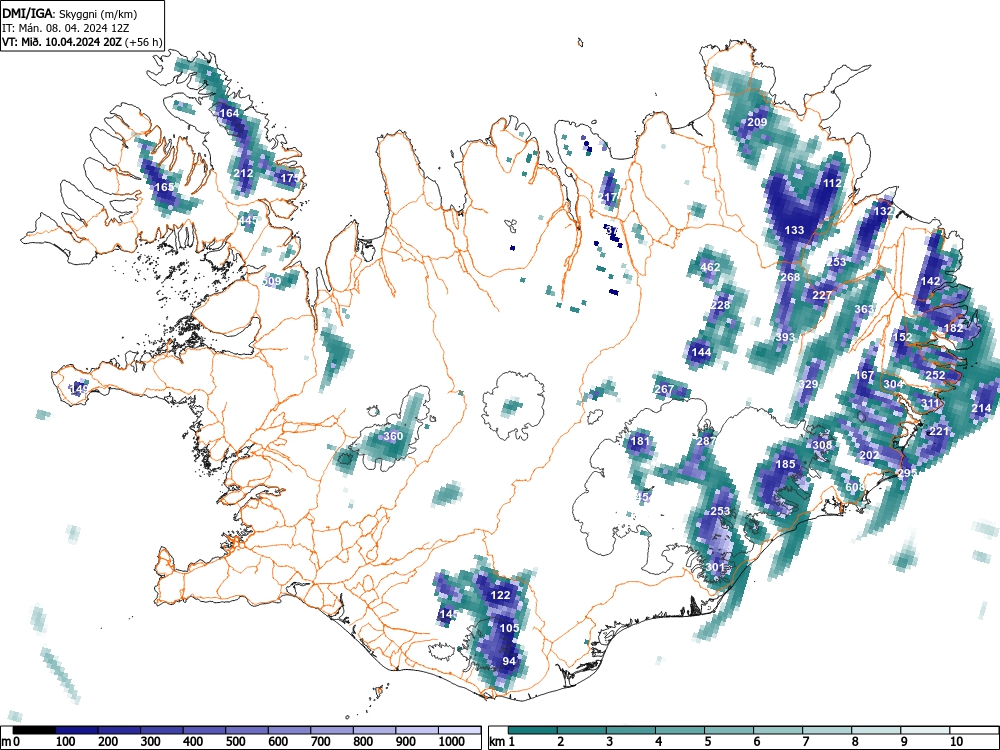Screen dimensions: 1000x750
Task: Click the visibility value 445 on the map
Action: [x=248, y=220]
